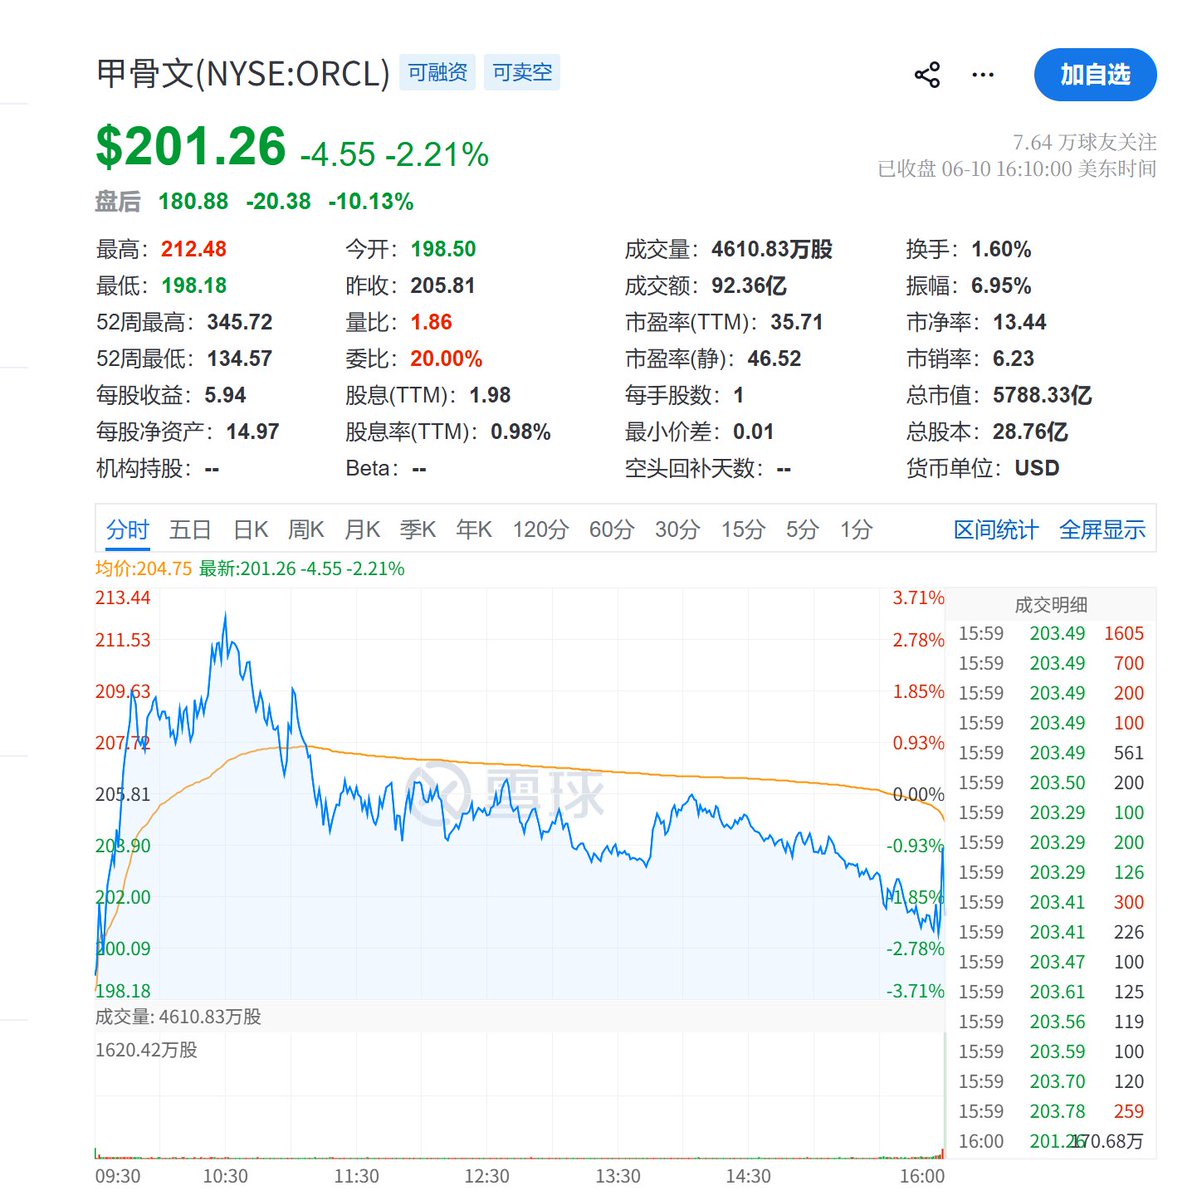
Task: Click the 成交额 value 92.36亿
Action: point(749,285)
